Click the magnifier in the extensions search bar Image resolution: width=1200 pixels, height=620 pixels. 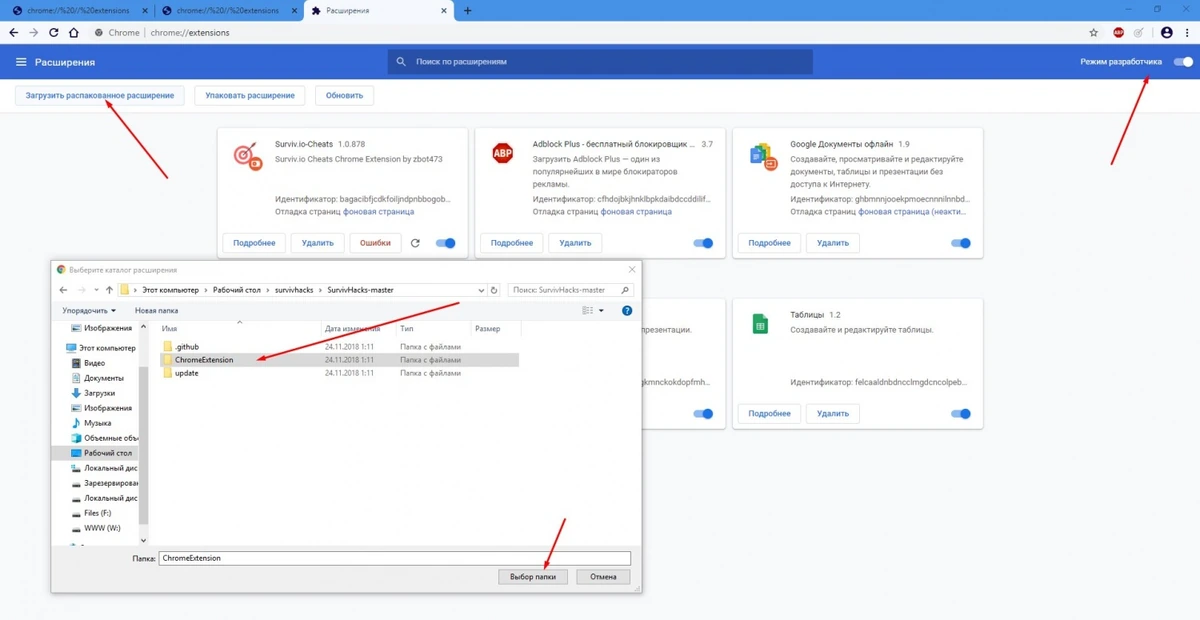[402, 62]
